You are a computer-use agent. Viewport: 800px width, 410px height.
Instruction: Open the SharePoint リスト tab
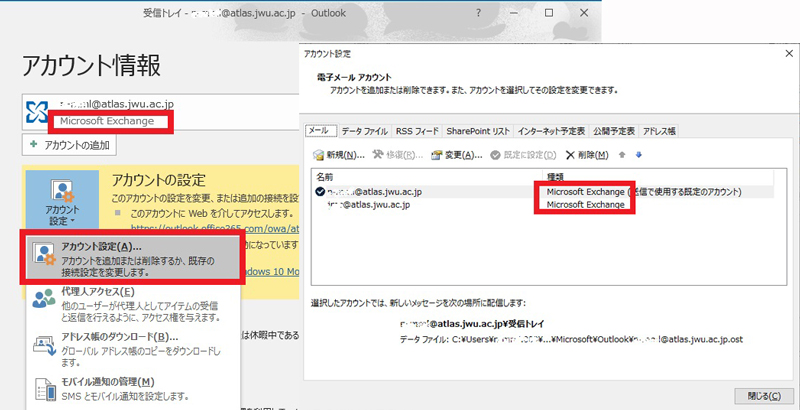pyautogui.click(x=478, y=131)
